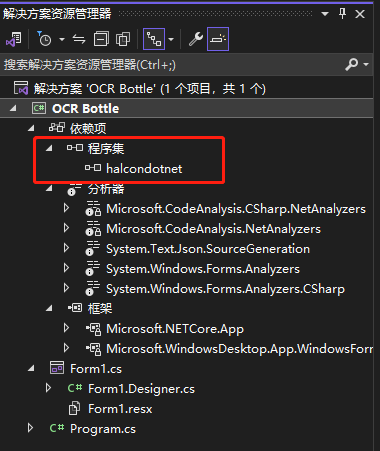Click the 框架 framework icon
This screenshot has width=380, height=451.
75,308
